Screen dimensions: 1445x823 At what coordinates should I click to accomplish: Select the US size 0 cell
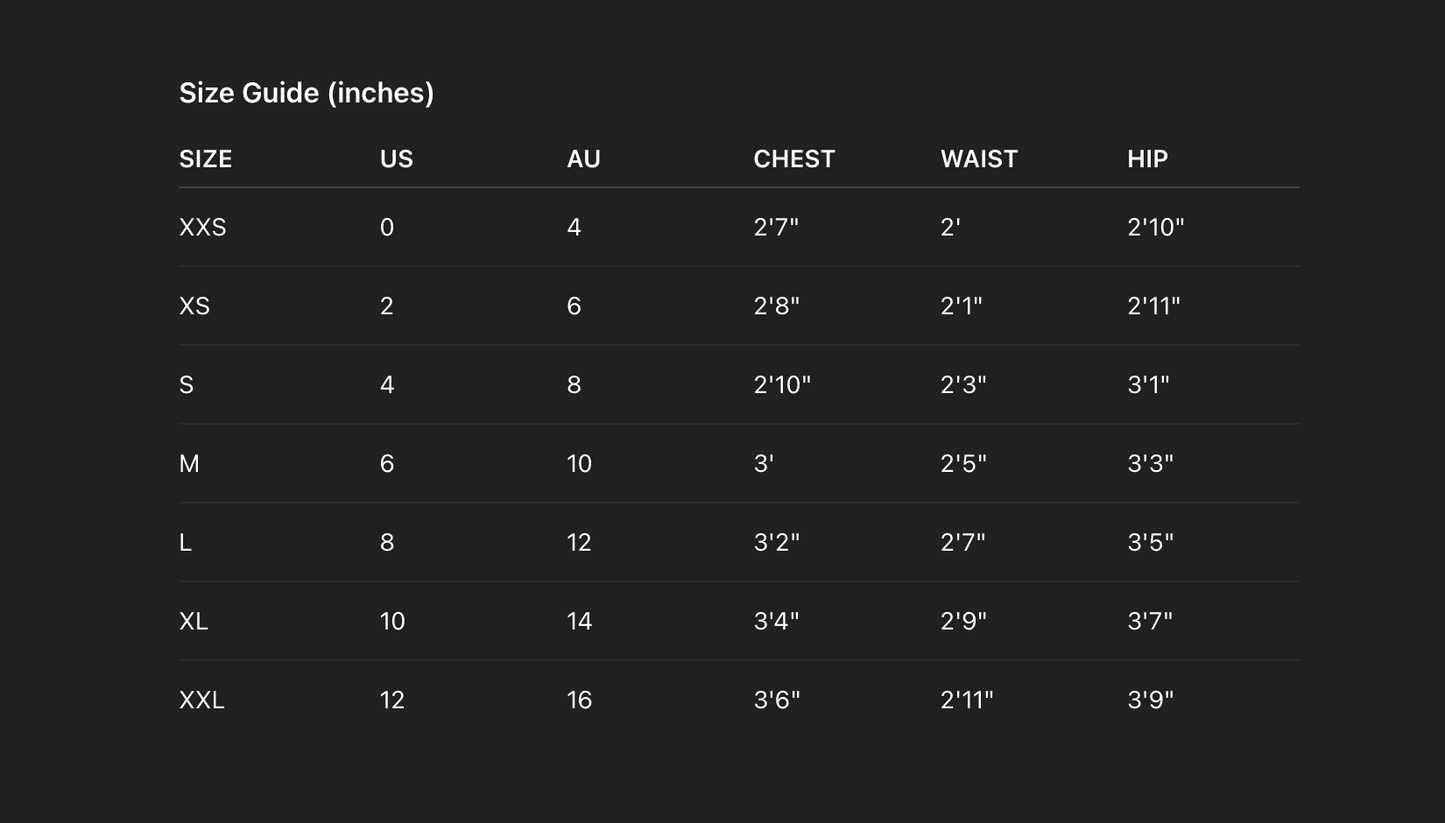(387, 227)
